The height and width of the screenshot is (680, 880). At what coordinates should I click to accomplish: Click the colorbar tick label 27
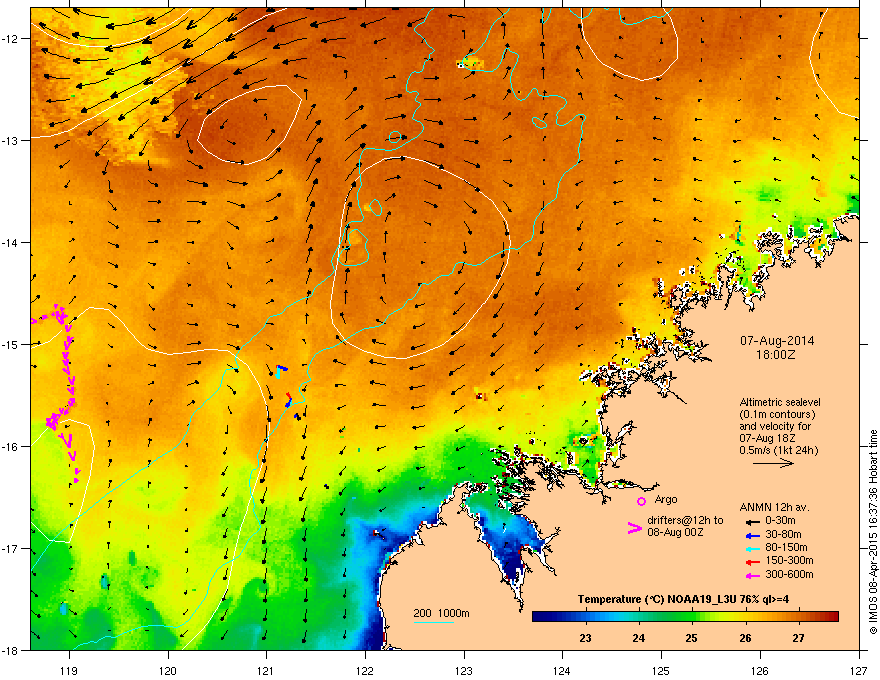tap(798, 638)
